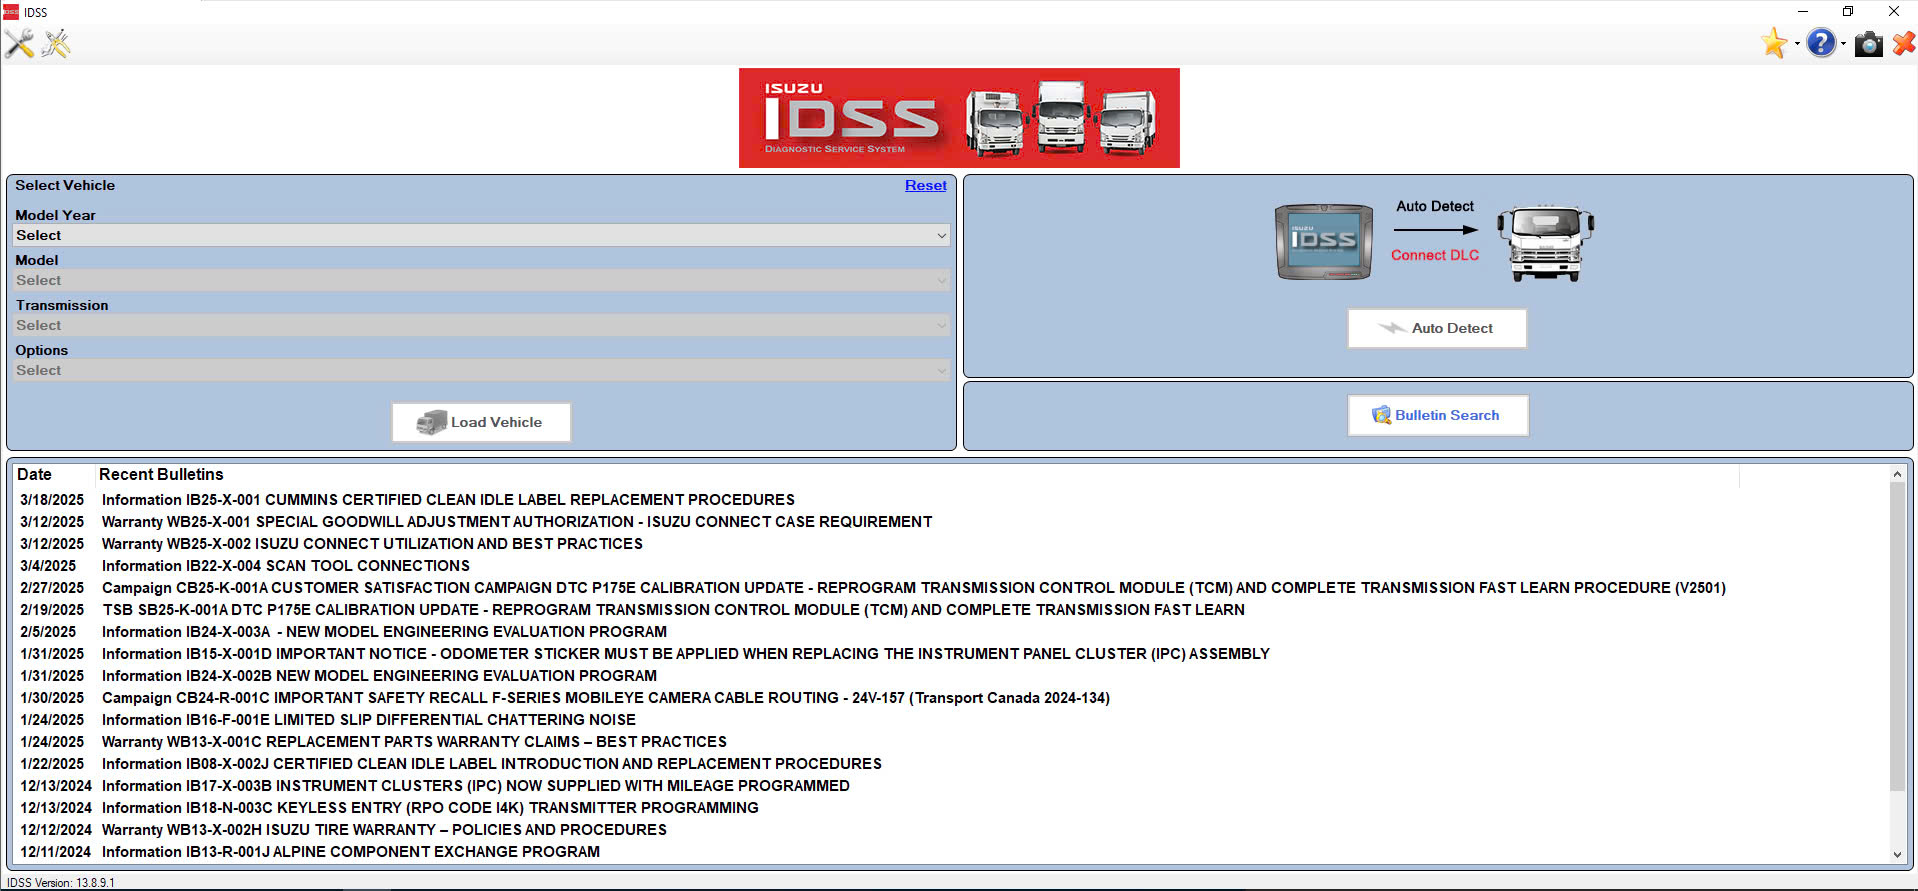This screenshot has height=891, width=1918.
Task: Open bulletin IB13-R-001J Alpine Component Exchange
Action: point(351,852)
